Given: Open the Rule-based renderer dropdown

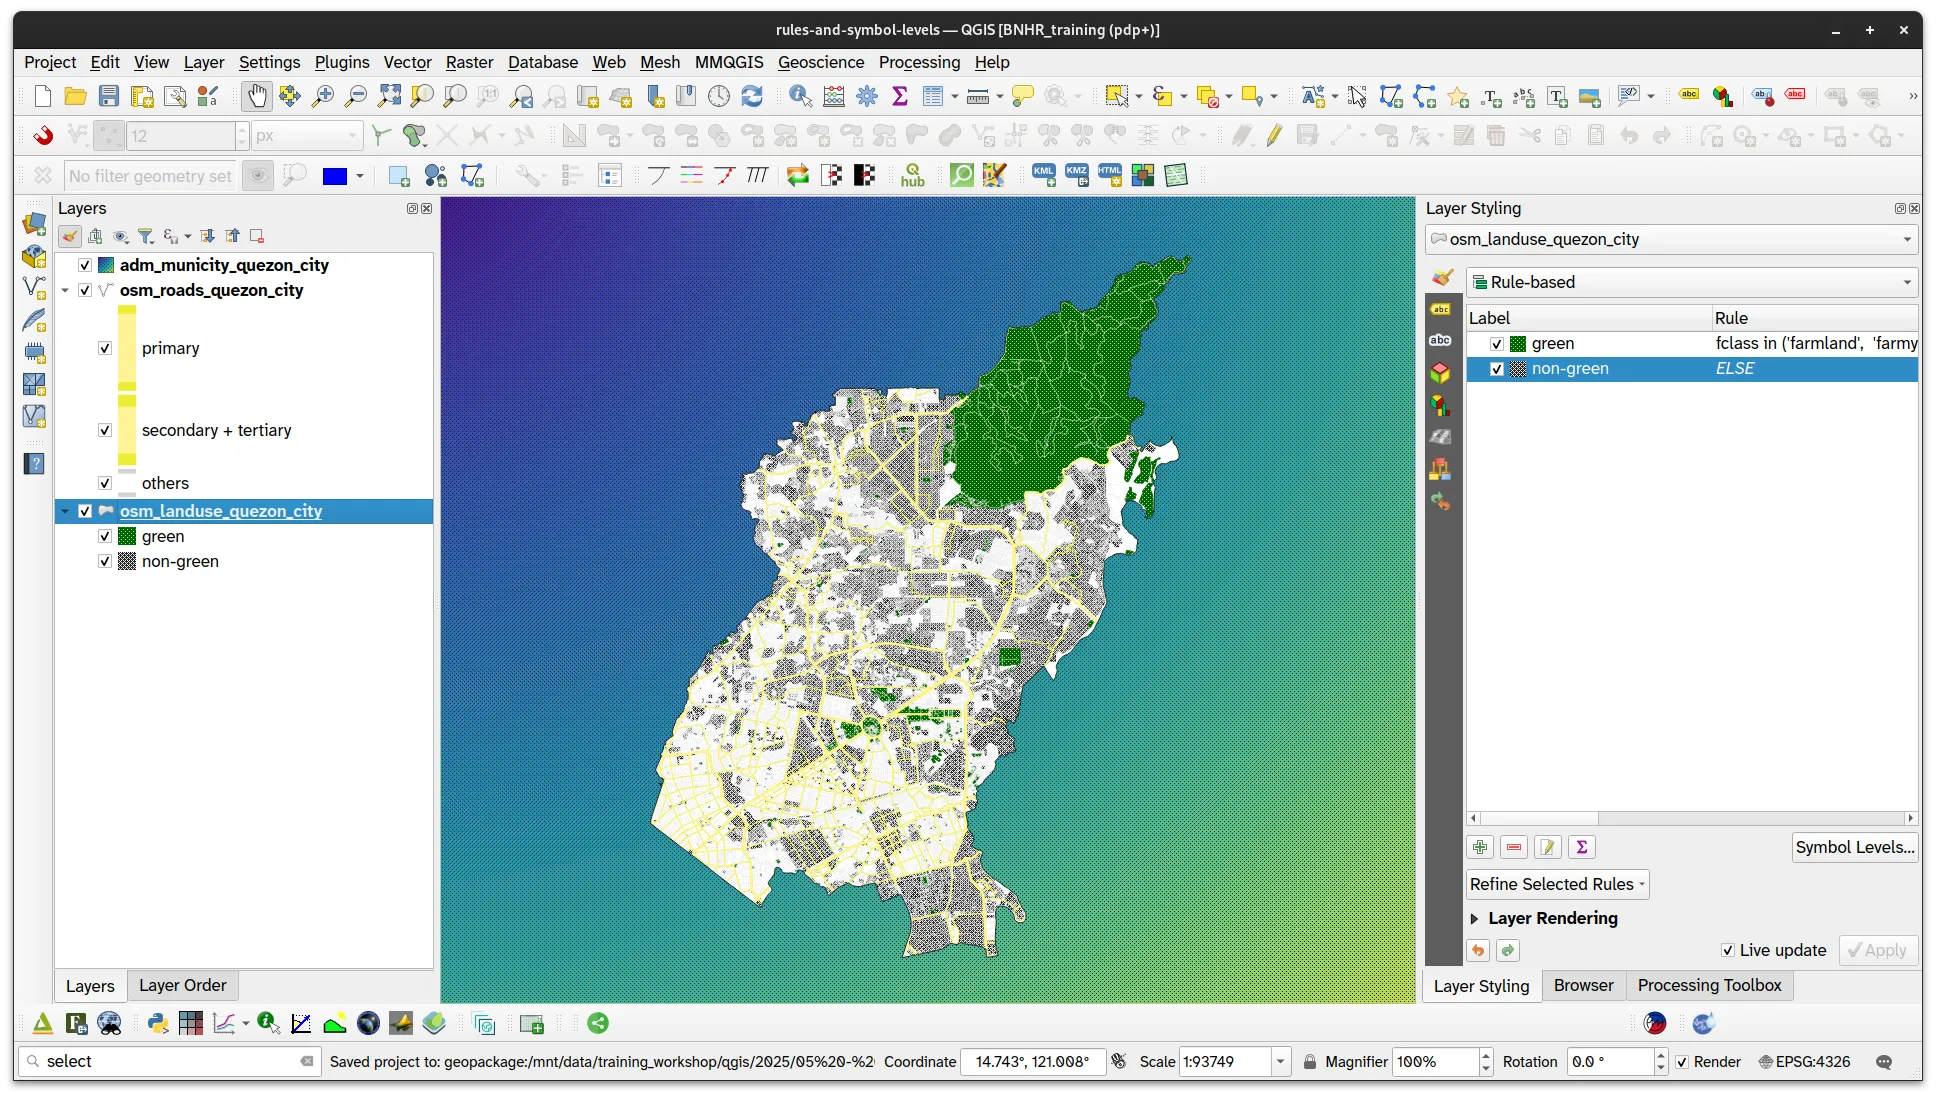Looking at the screenshot, I should coord(1691,282).
